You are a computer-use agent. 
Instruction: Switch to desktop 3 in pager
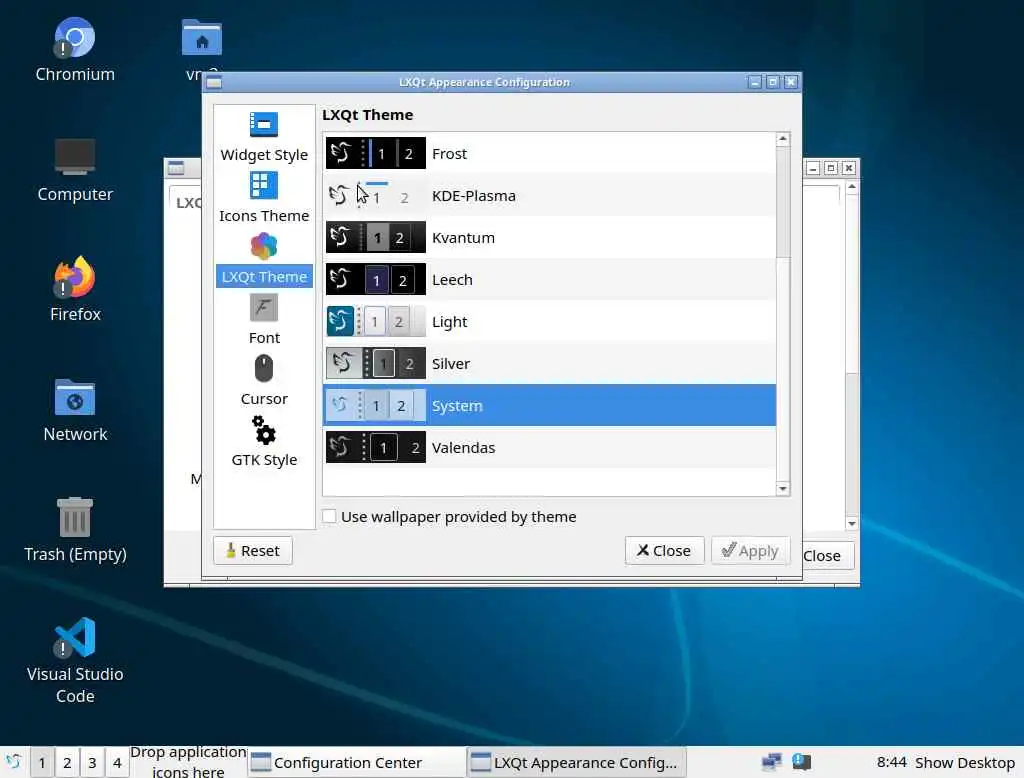point(92,762)
